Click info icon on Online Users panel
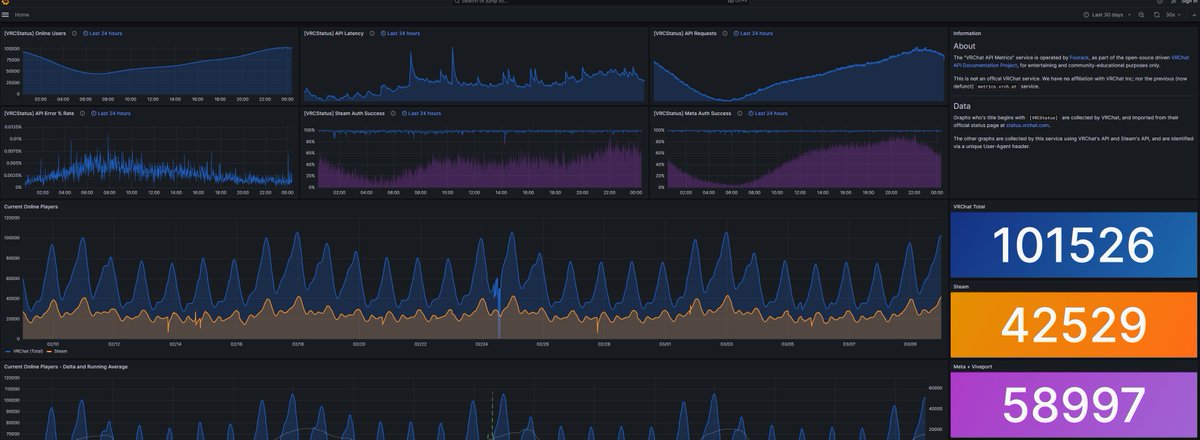 74,33
